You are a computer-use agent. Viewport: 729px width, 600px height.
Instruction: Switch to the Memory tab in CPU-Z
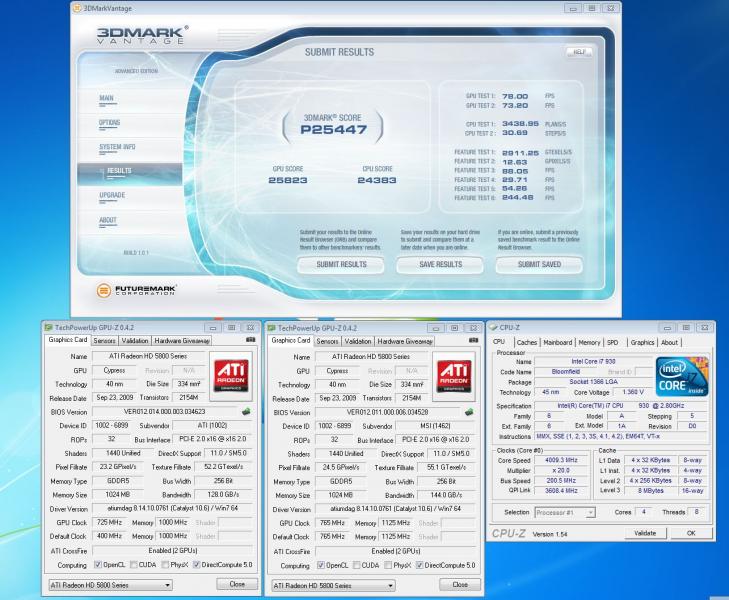click(x=589, y=342)
